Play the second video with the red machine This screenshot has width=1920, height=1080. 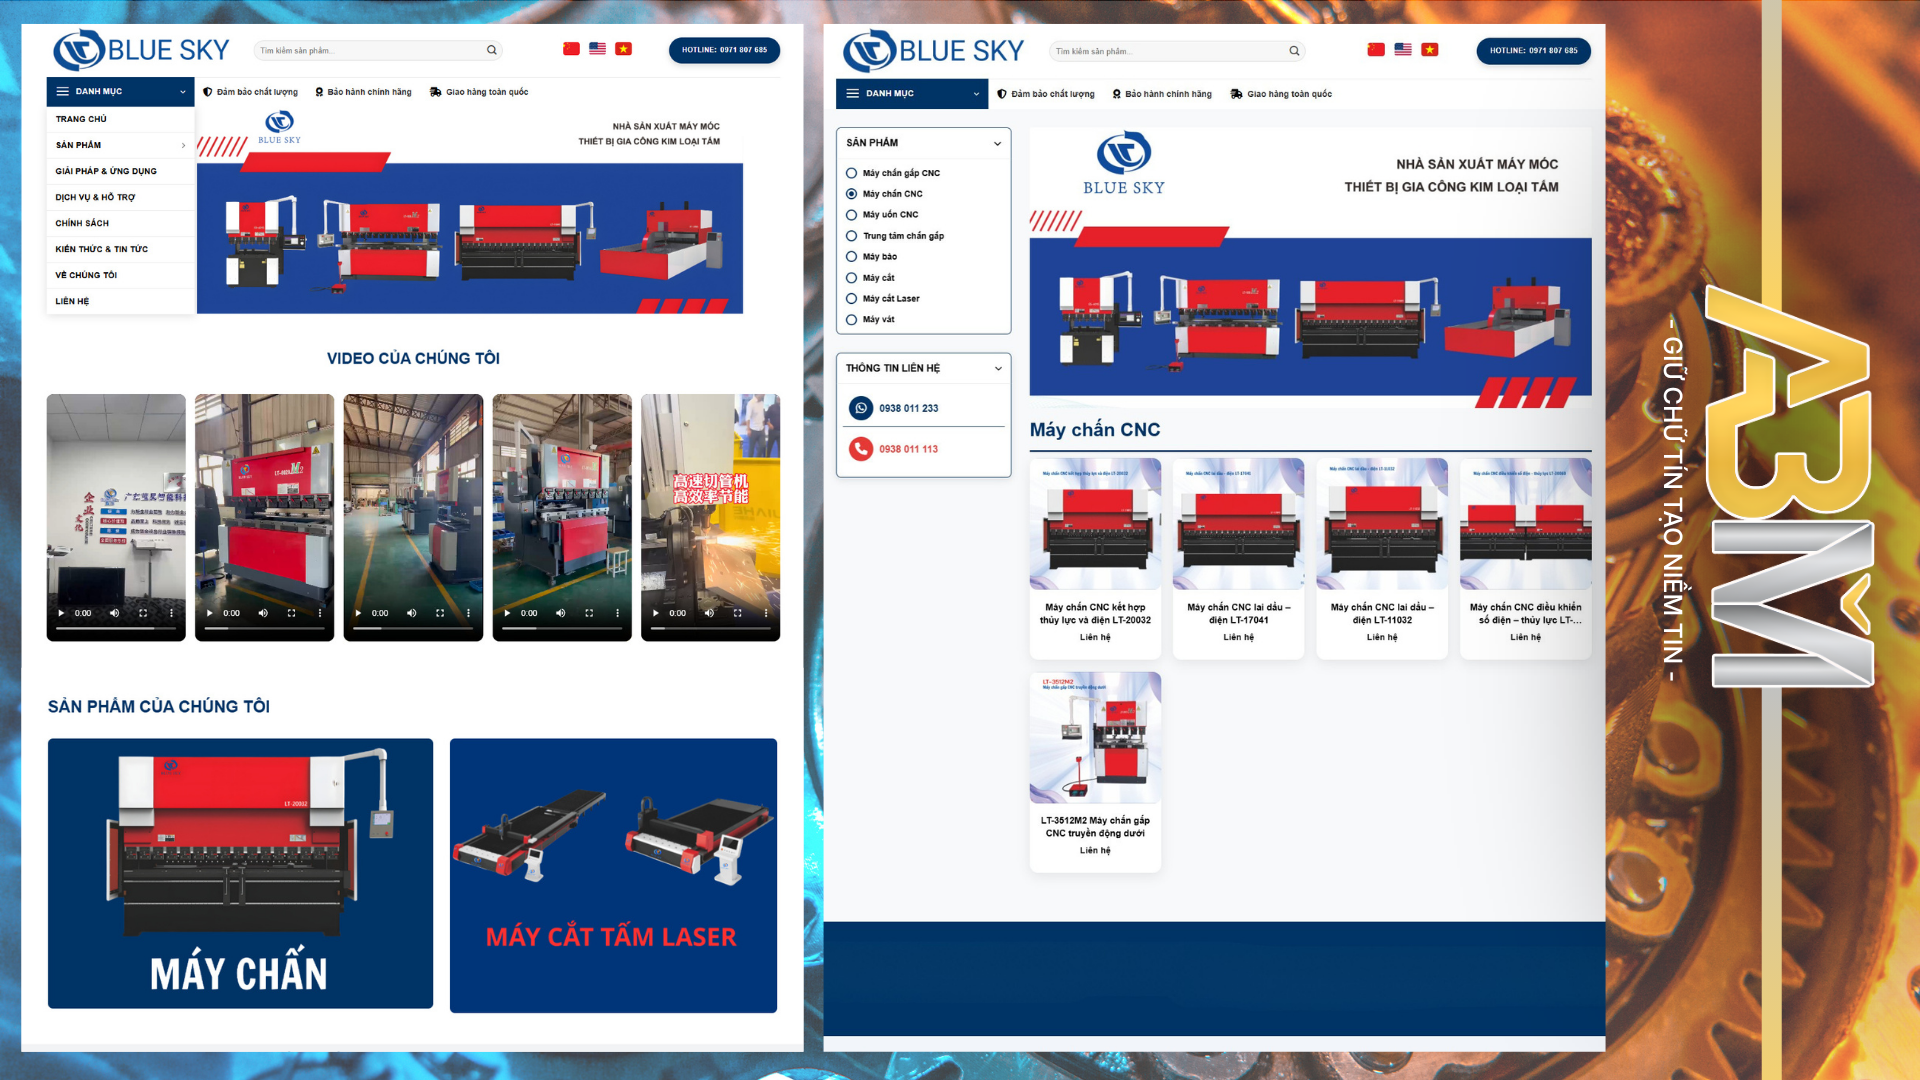(209, 613)
